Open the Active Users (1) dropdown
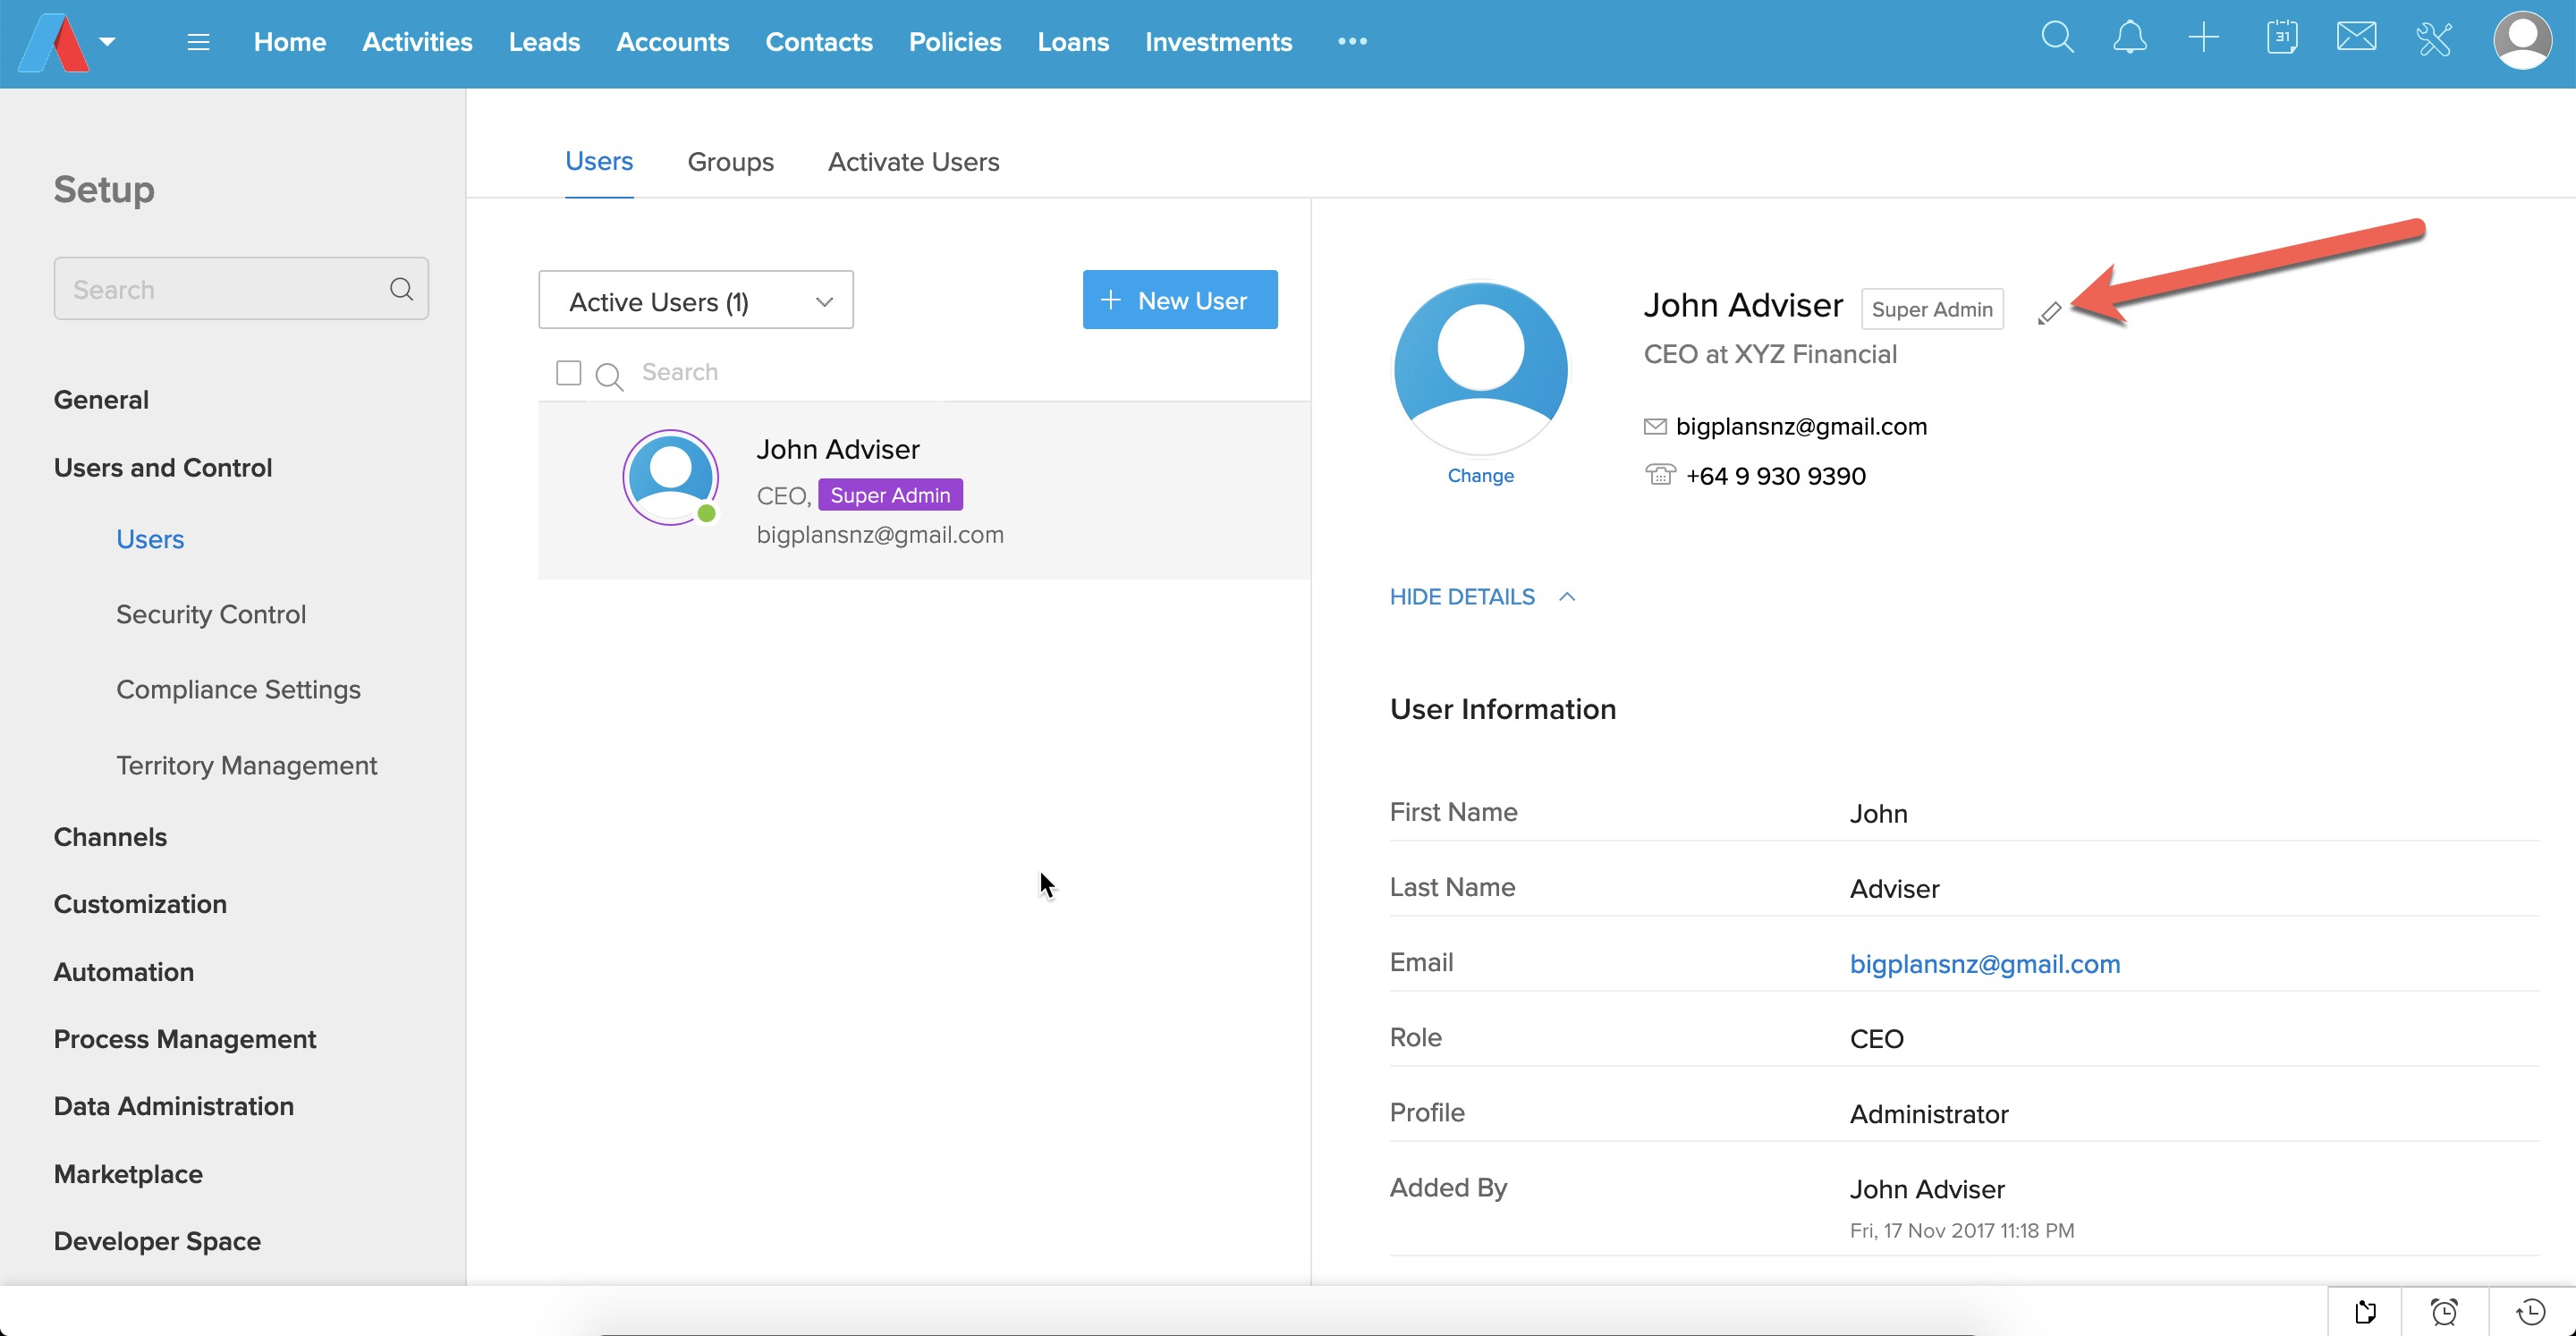 [696, 300]
